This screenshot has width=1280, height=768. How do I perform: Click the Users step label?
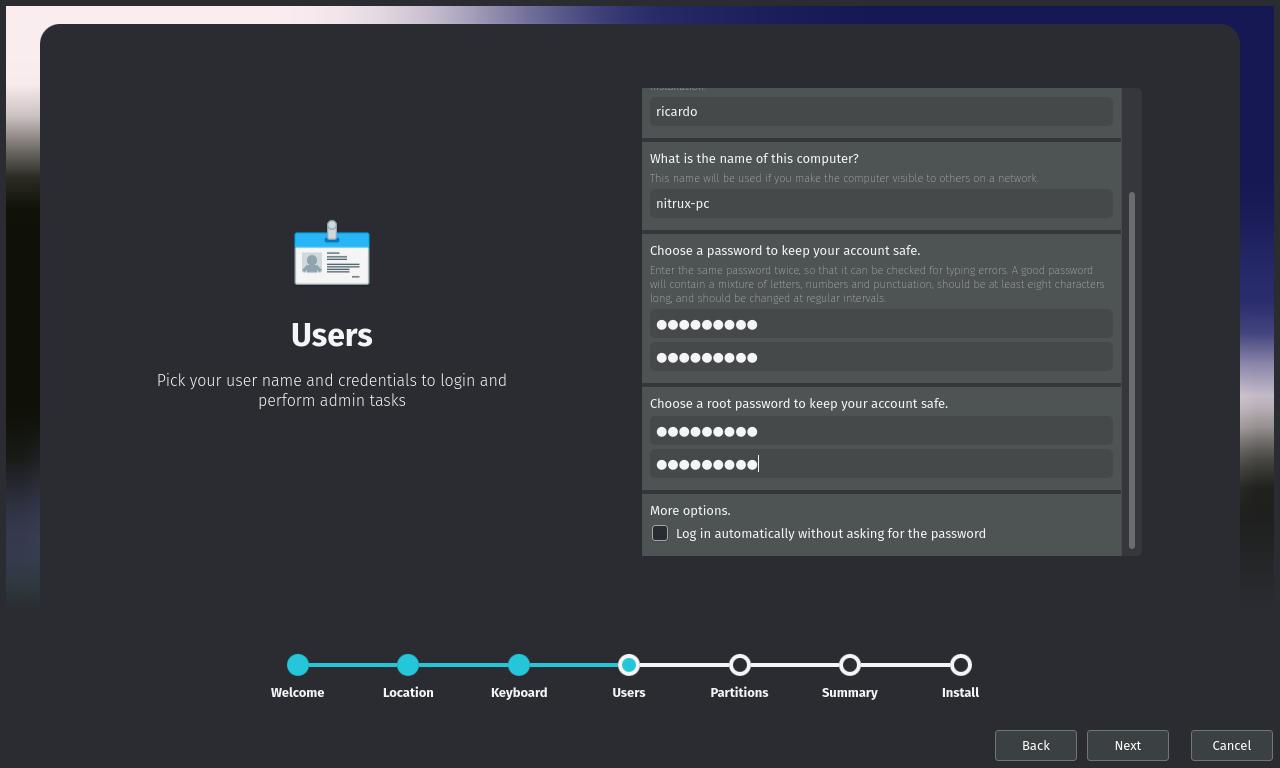(x=629, y=692)
